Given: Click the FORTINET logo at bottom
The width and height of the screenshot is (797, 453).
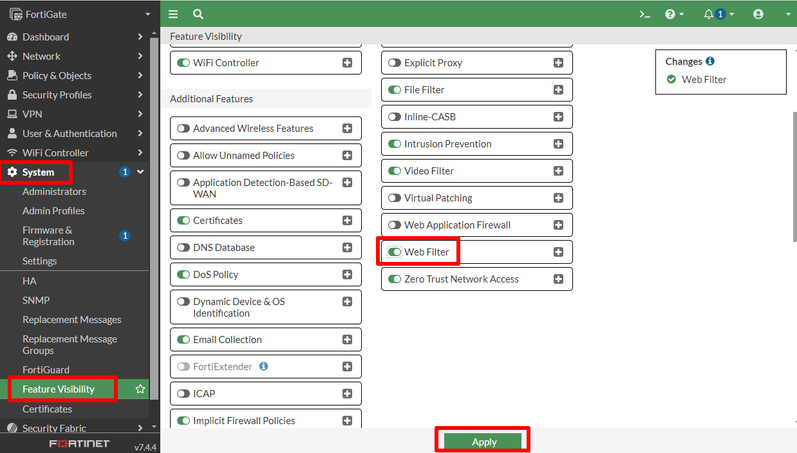Looking at the screenshot, I should coord(79,443).
